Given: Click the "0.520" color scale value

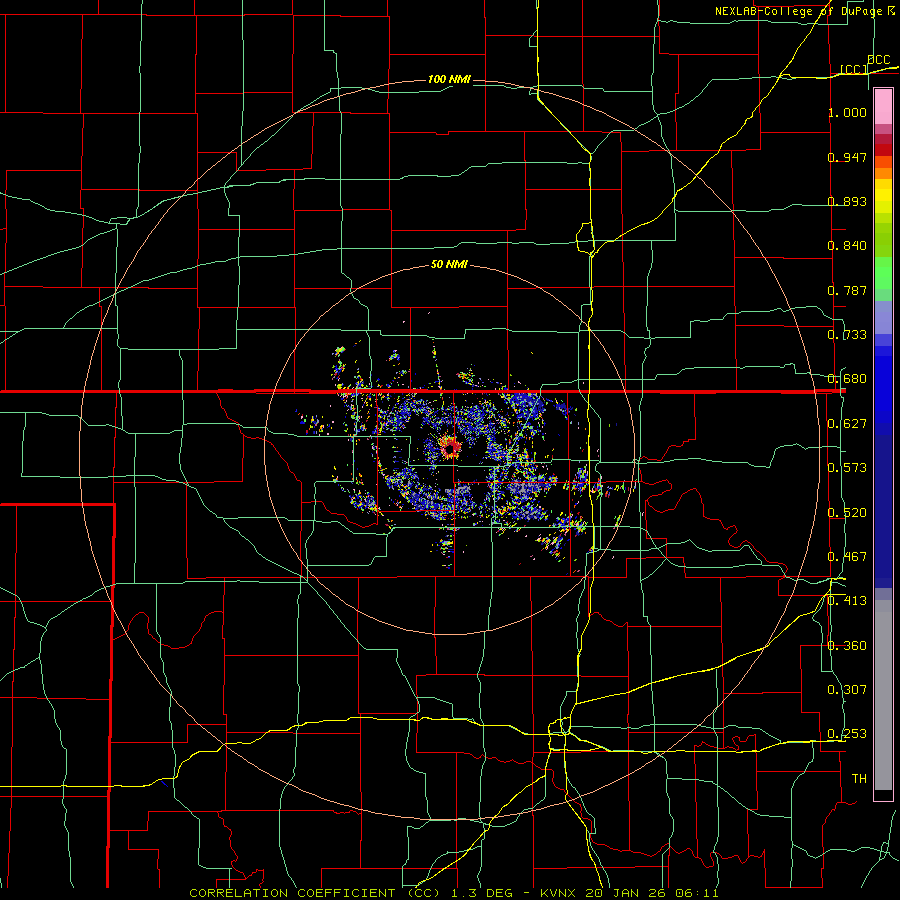Looking at the screenshot, I should pyautogui.click(x=847, y=513).
